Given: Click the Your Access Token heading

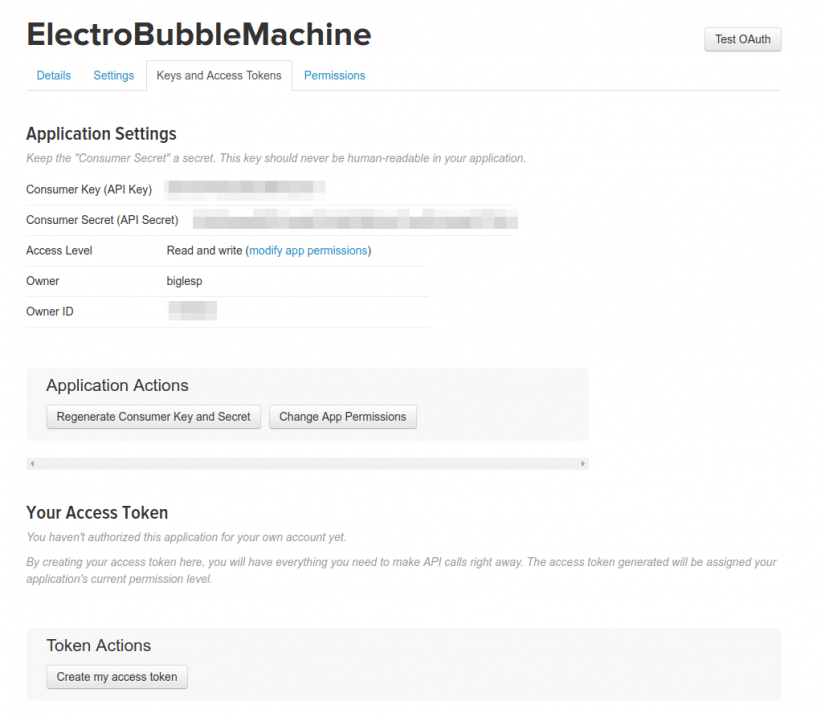Looking at the screenshot, I should (97, 513).
